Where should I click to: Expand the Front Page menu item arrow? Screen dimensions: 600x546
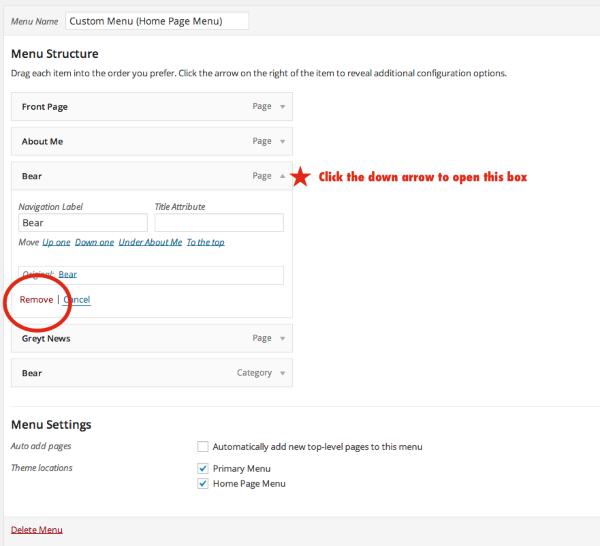[282, 107]
